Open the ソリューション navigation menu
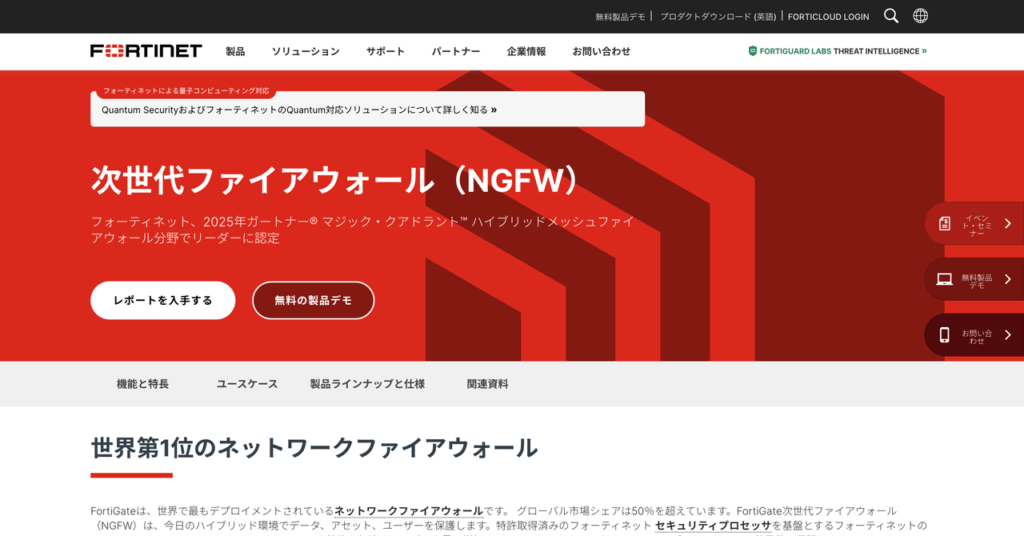Image resolution: width=1024 pixels, height=536 pixels. (305, 51)
